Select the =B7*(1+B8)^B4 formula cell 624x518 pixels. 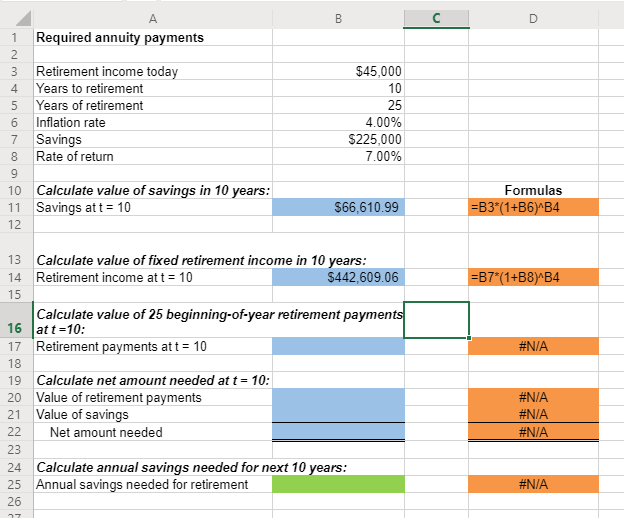click(x=533, y=277)
